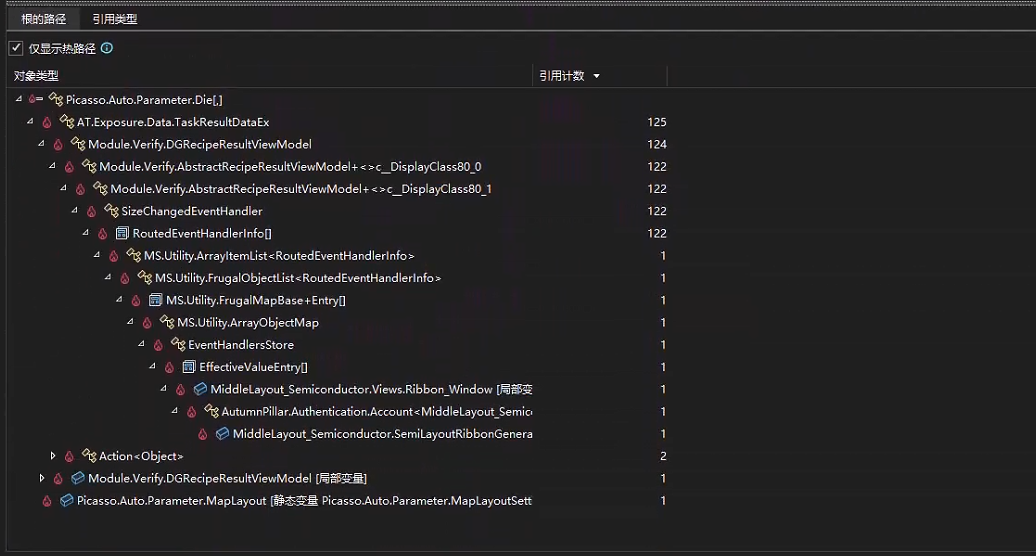This screenshot has width=1036, height=556.
Task: Click array icon next to RoutedEventHandlerInfo[]
Action: 122,233
